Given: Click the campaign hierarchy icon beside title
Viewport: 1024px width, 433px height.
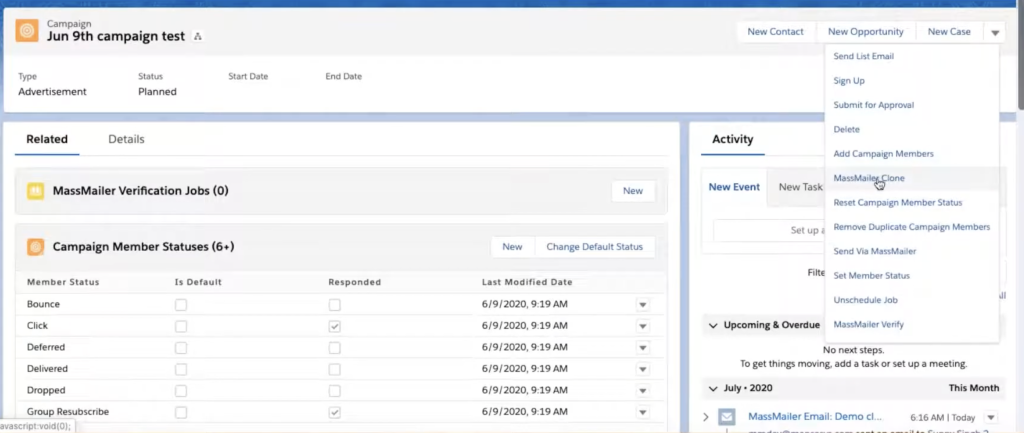Looking at the screenshot, I should (x=198, y=37).
